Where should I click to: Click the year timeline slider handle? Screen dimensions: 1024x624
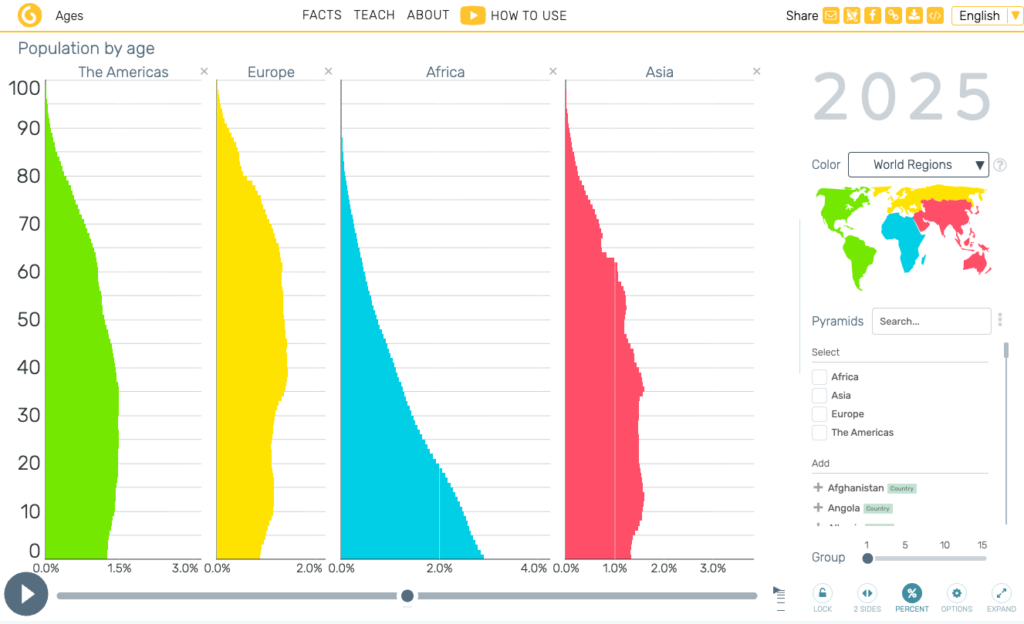(x=408, y=595)
